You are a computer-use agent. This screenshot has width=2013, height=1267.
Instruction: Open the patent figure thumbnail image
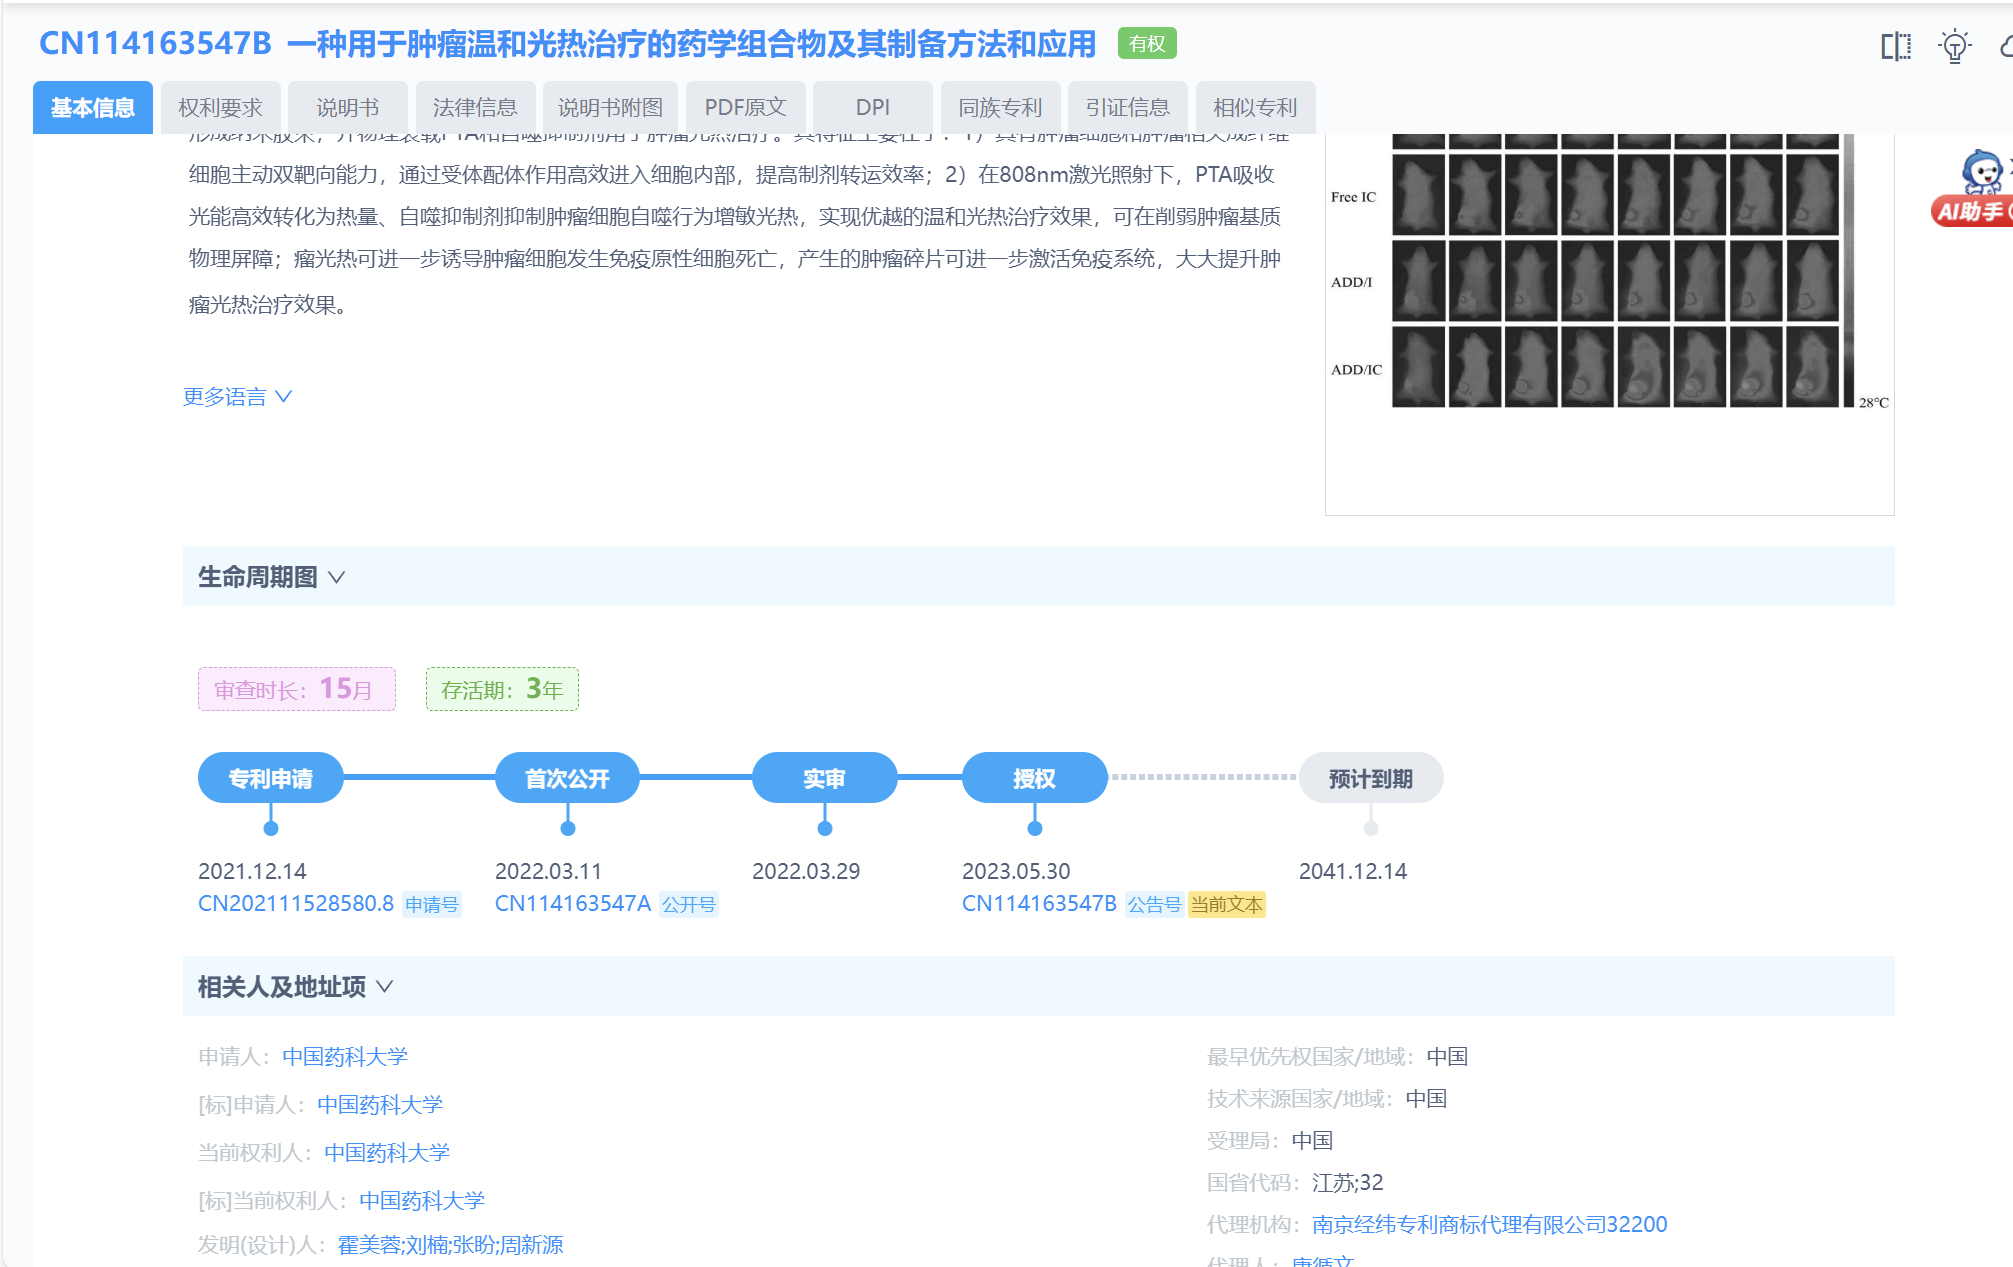click(1610, 324)
